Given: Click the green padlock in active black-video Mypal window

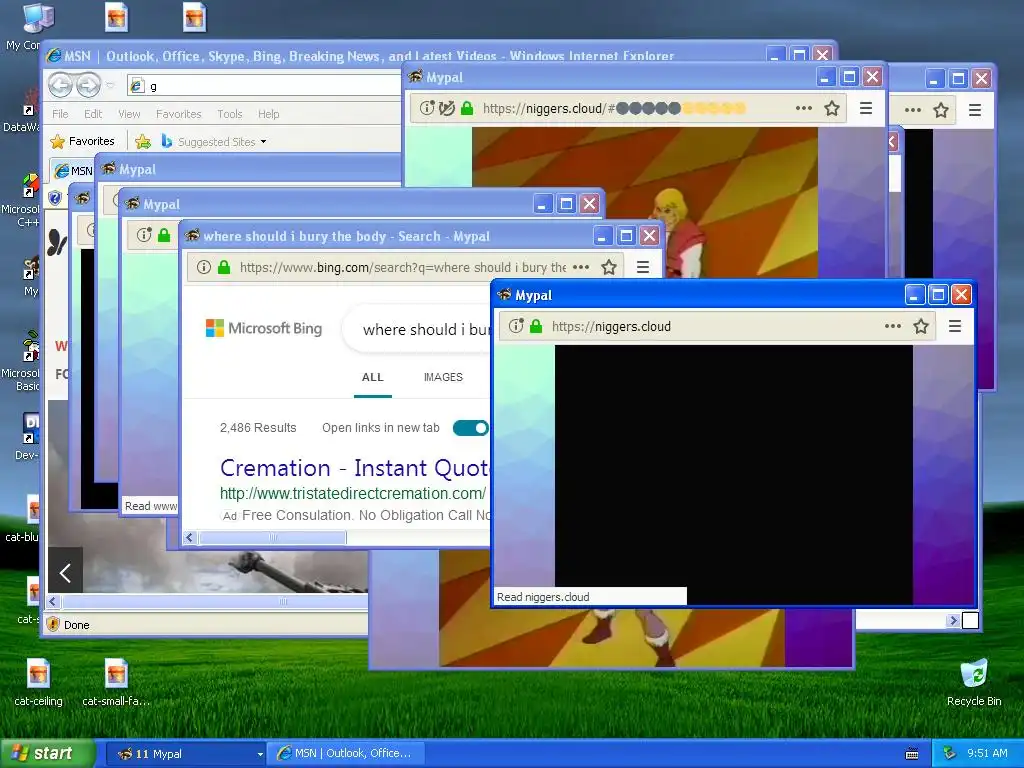Looking at the screenshot, I should click(x=536, y=326).
